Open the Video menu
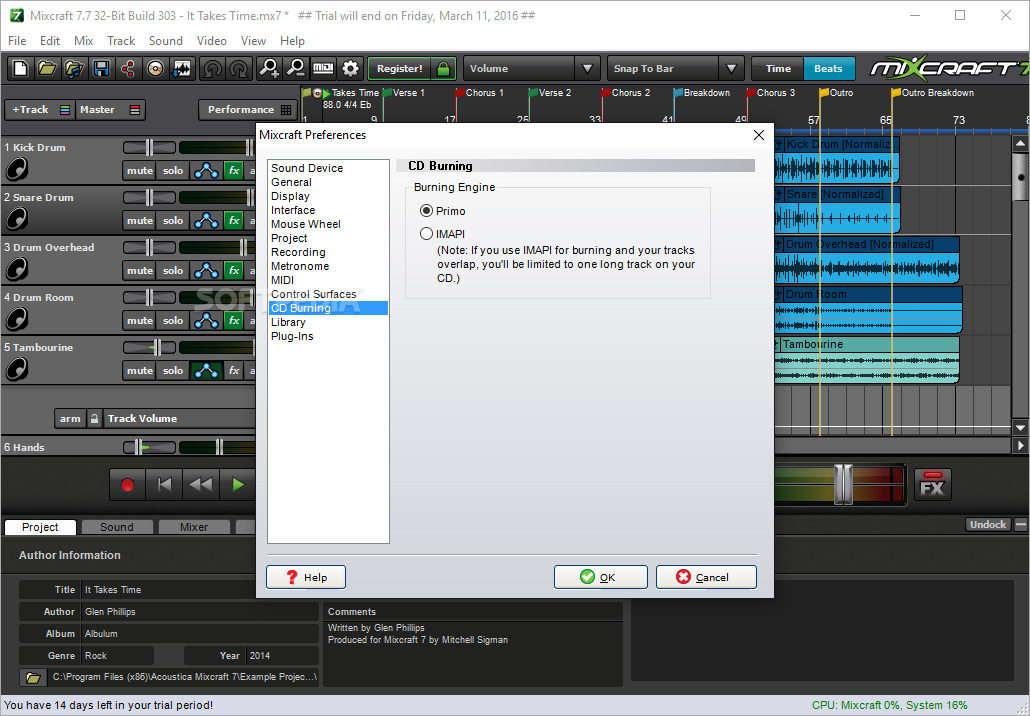Viewport: 1030px width, 716px height. tap(212, 41)
